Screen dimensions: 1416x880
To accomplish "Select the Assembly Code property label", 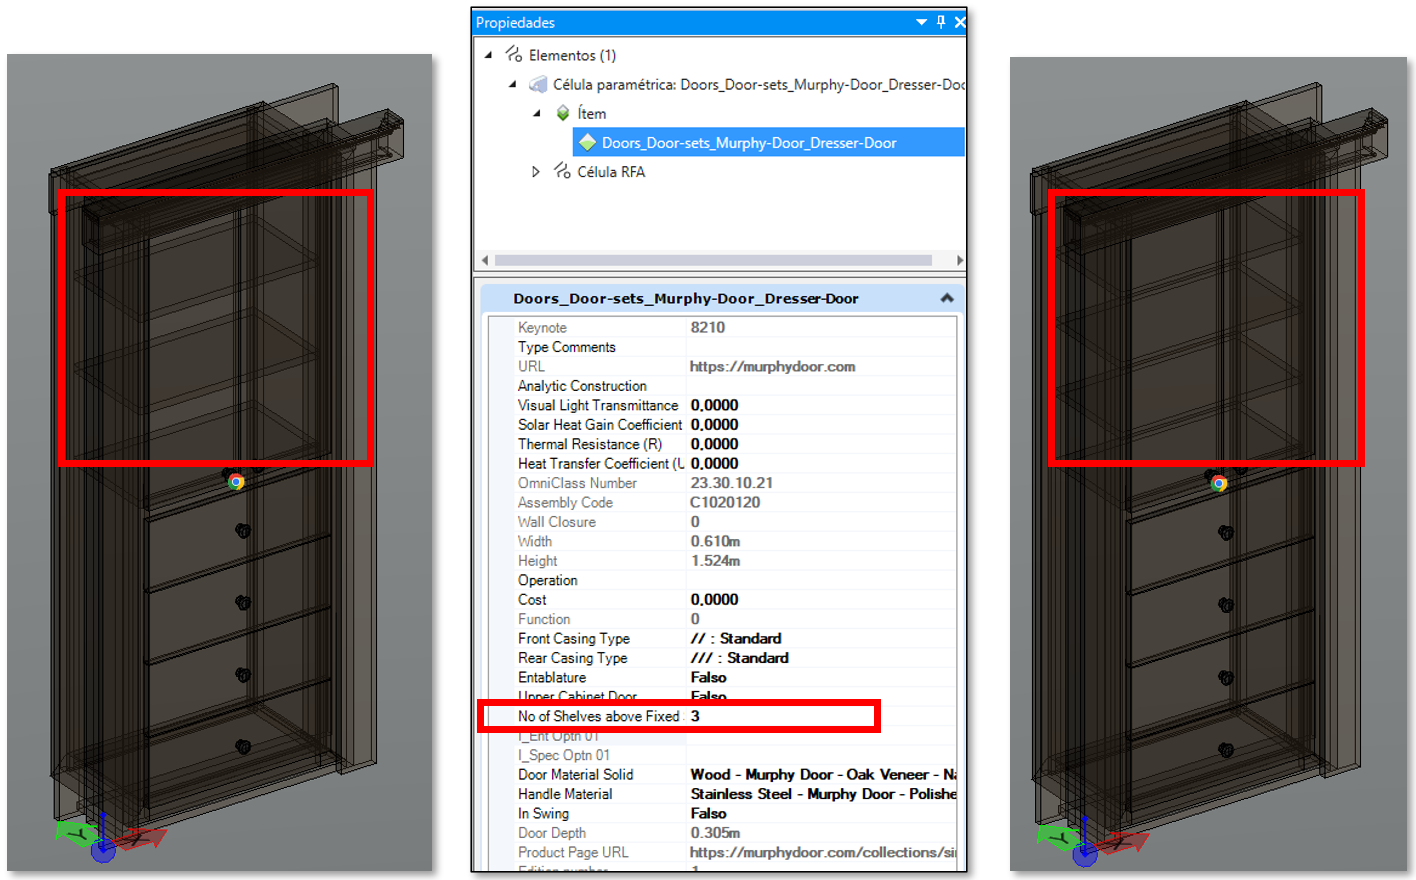I will [565, 502].
